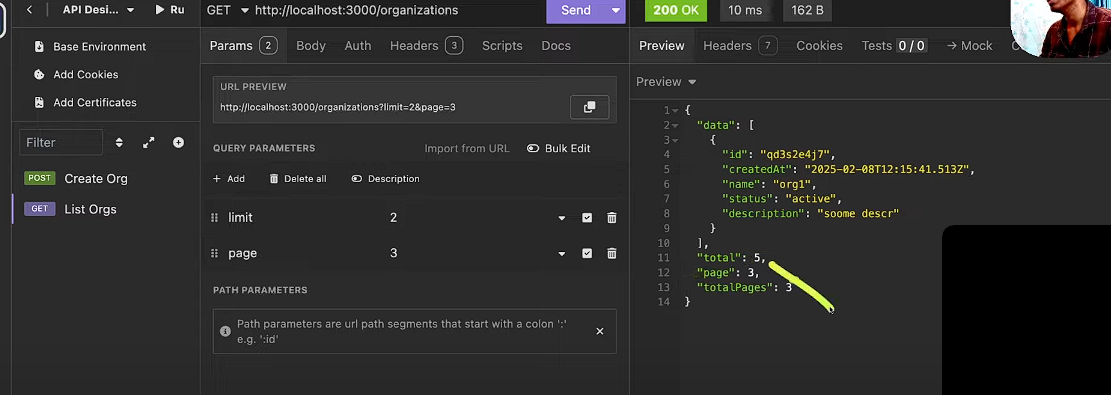Open the request Headers tab
Image resolution: width=1111 pixels, height=395 pixels.
point(426,46)
